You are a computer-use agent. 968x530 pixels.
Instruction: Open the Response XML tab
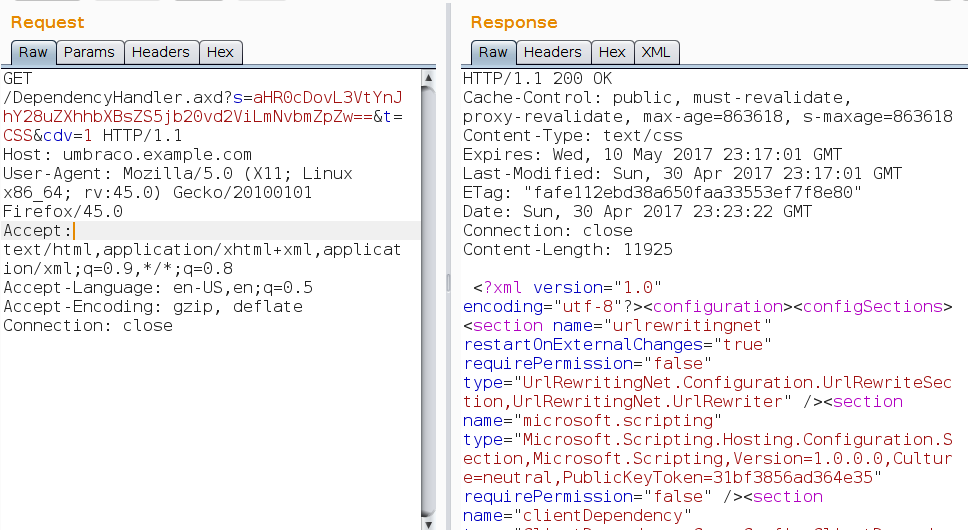pos(656,52)
